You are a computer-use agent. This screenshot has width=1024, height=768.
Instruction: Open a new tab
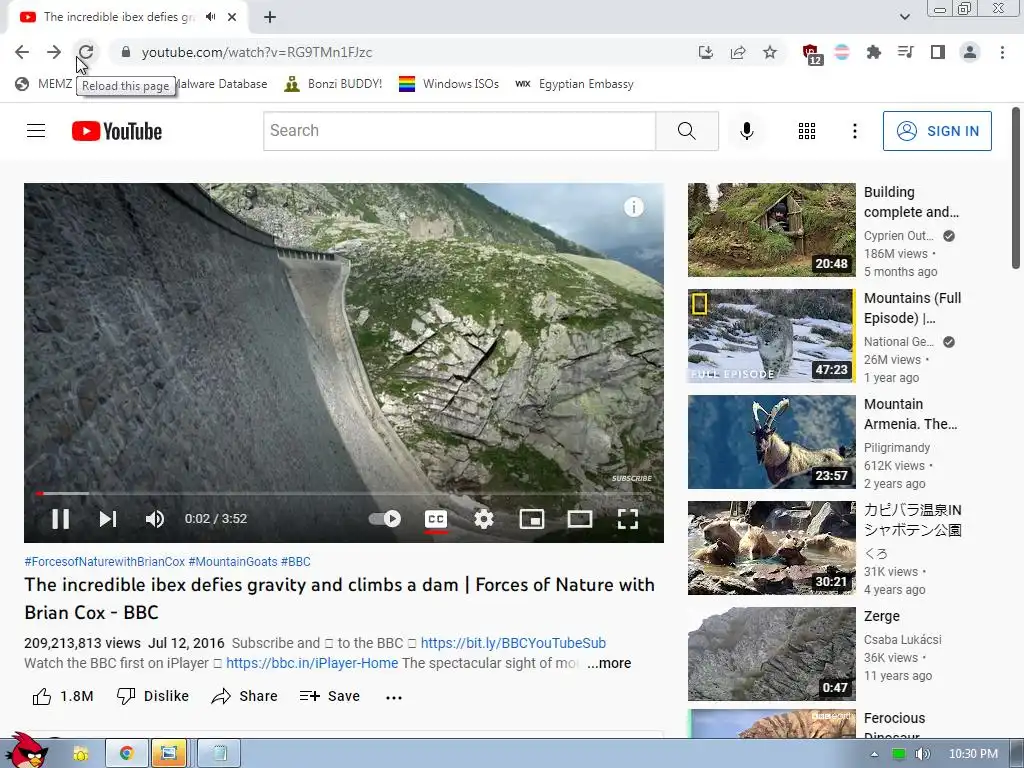point(270,17)
